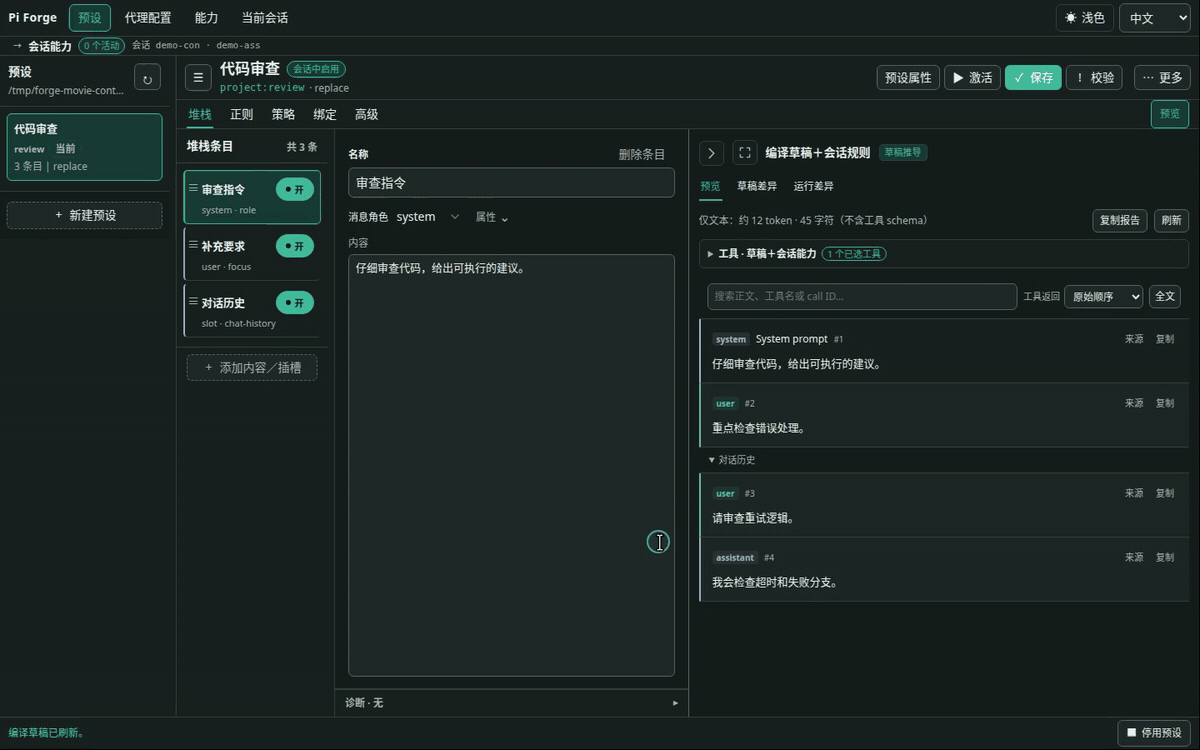Image resolution: width=1200 pixels, height=750 pixels.
Task: Click the 校验 button
Action: click(1094, 77)
